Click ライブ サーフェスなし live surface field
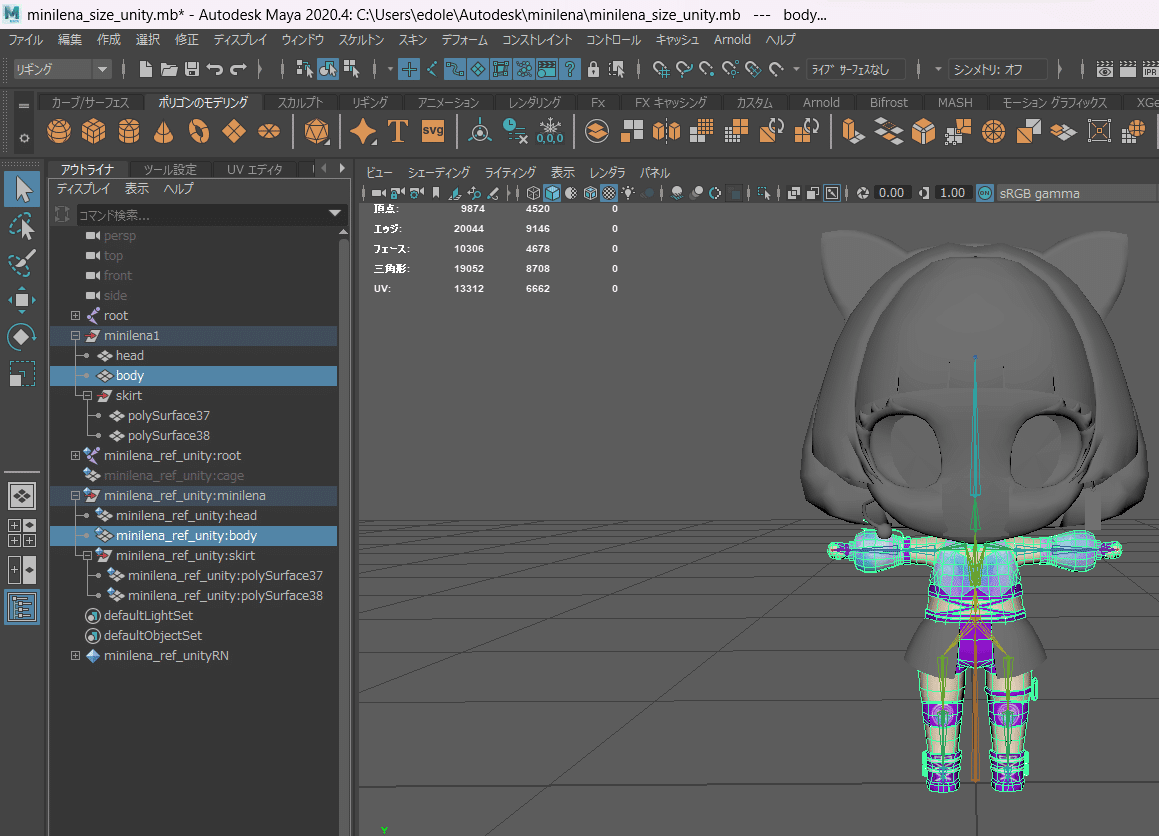1159x836 pixels. (856, 69)
